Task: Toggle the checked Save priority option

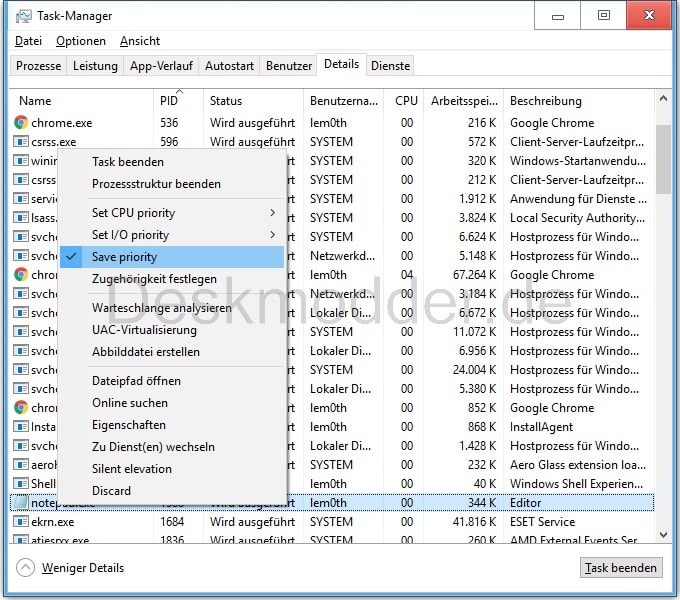Action: pos(124,257)
